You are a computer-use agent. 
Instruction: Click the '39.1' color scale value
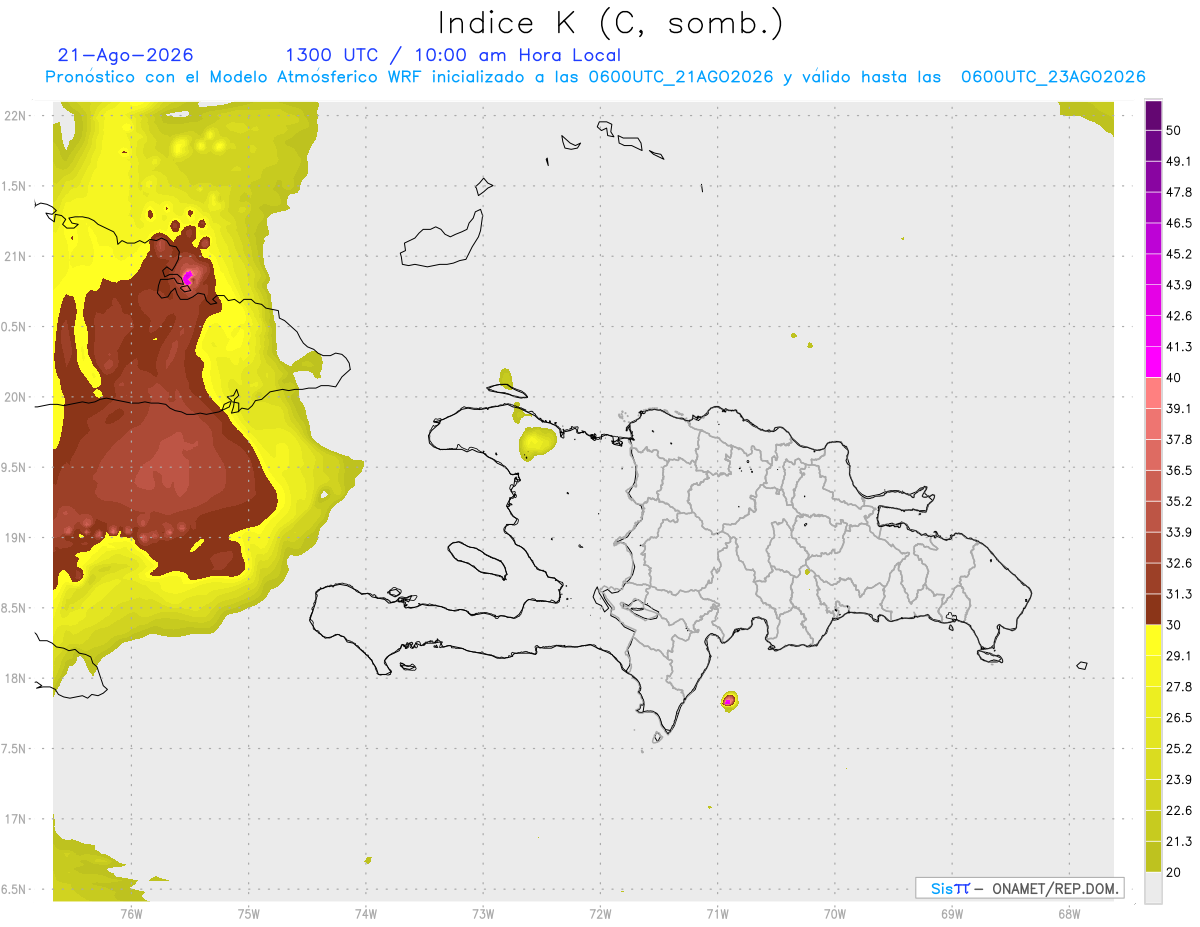click(x=1180, y=408)
